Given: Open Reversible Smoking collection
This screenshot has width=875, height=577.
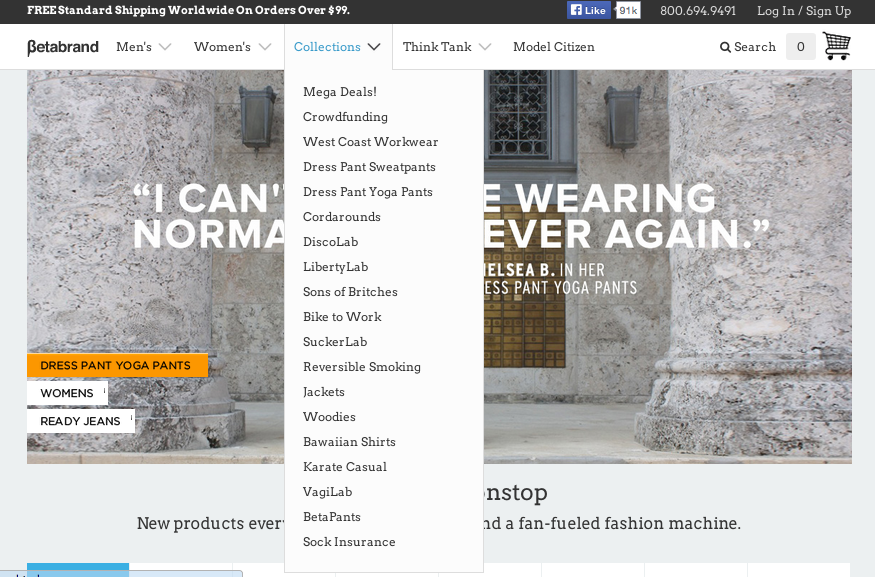Looking at the screenshot, I should coord(362,367).
